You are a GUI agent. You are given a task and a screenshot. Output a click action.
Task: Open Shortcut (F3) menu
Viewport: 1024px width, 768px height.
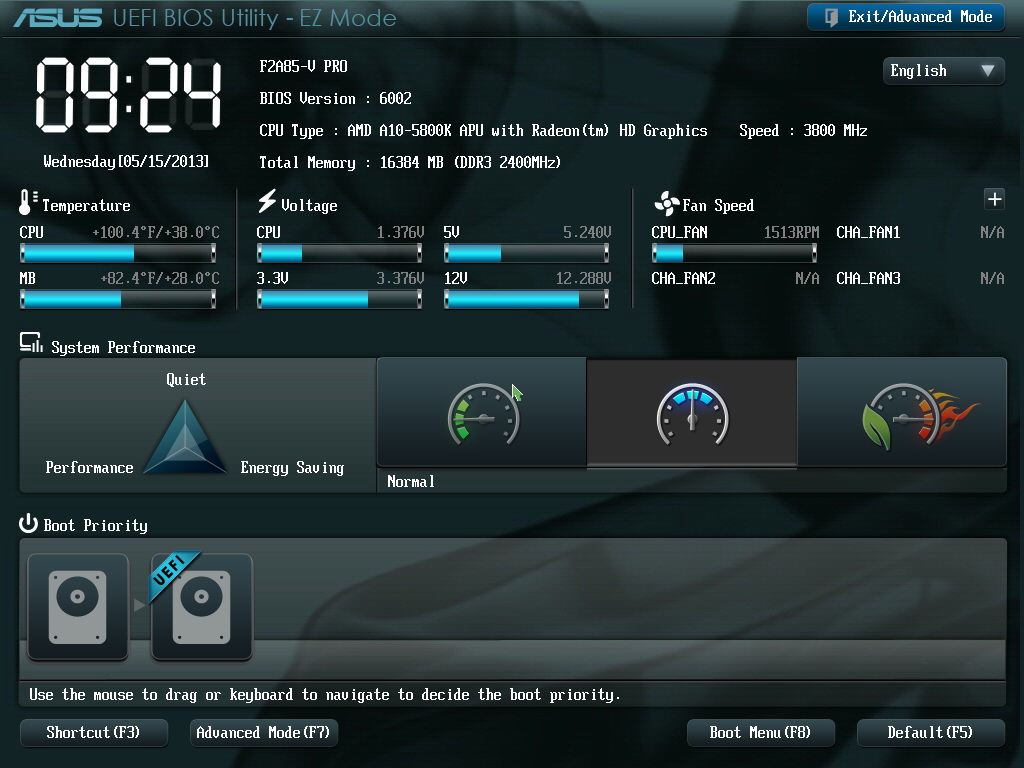[93, 733]
